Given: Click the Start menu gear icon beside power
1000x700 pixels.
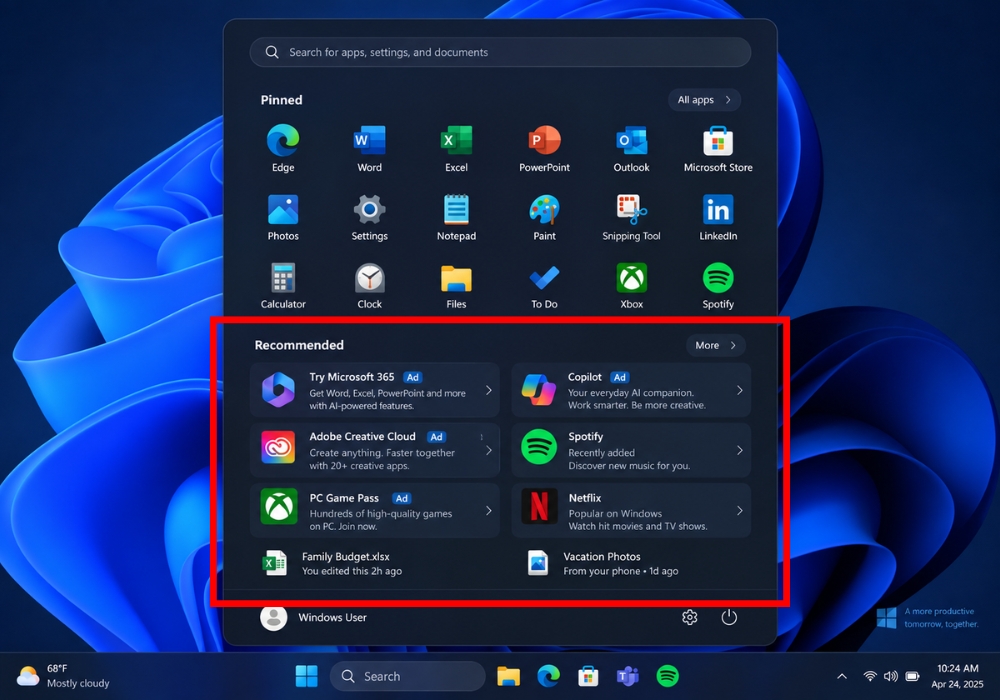Looking at the screenshot, I should 689,617.
